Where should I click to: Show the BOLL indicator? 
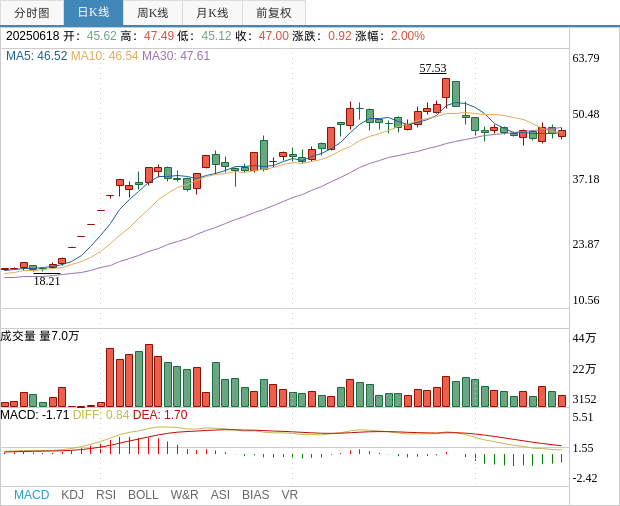pos(143,495)
